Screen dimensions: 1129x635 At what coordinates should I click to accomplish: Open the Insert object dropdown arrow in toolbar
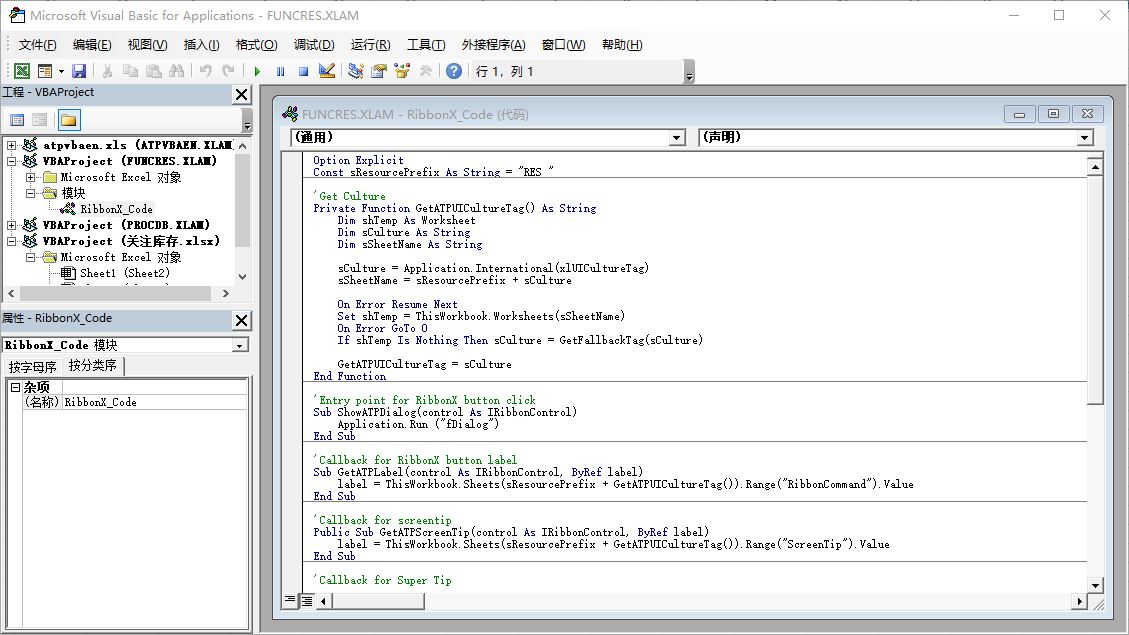pyautogui.click(x=61, y=71)
